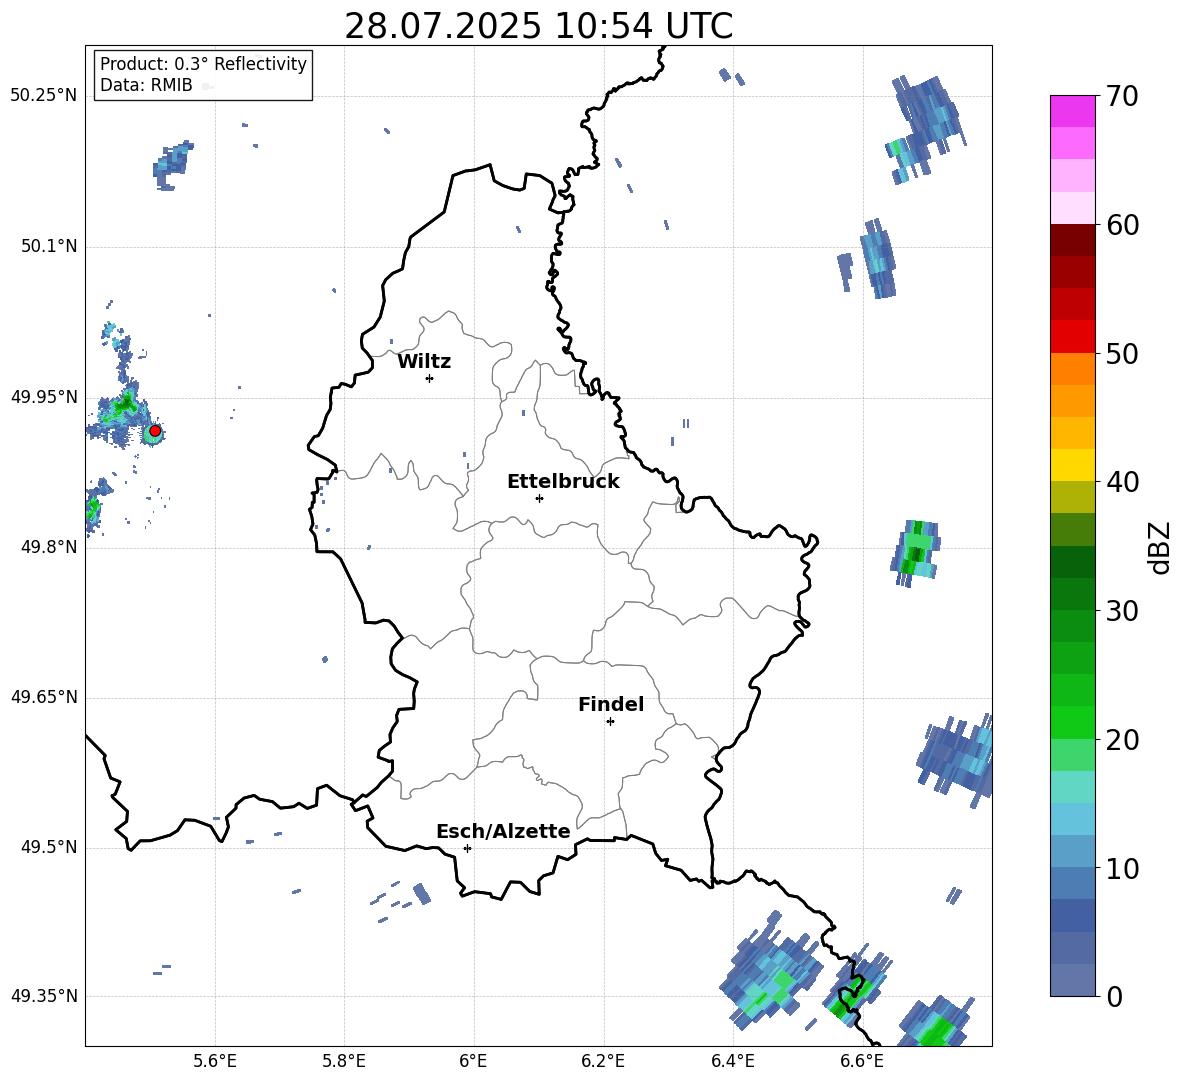Click the 6.6°E longitude label
The width and height of the screenshot is (1184, 1081).
point(862,1061)
